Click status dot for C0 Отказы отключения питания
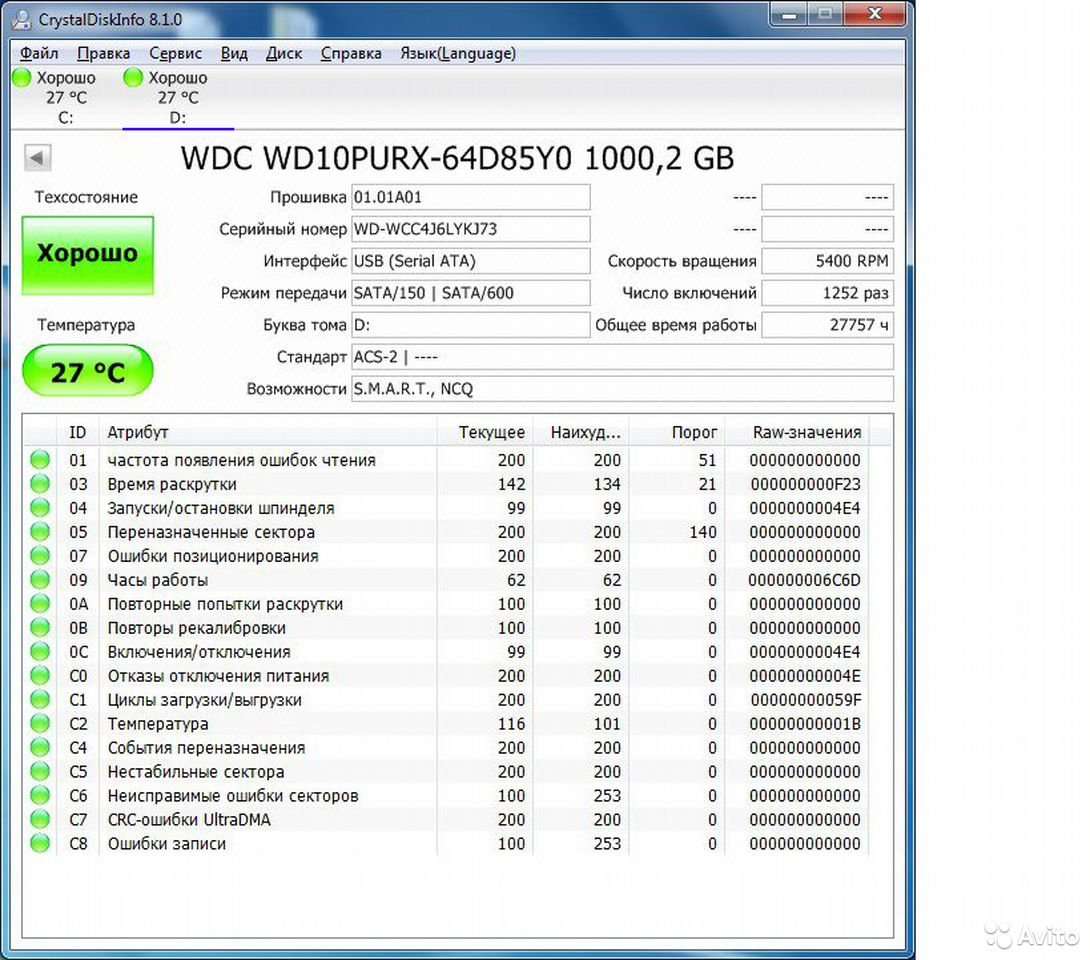The height and width of the screenshot is (960, 1090). click(x=40, y=675)
